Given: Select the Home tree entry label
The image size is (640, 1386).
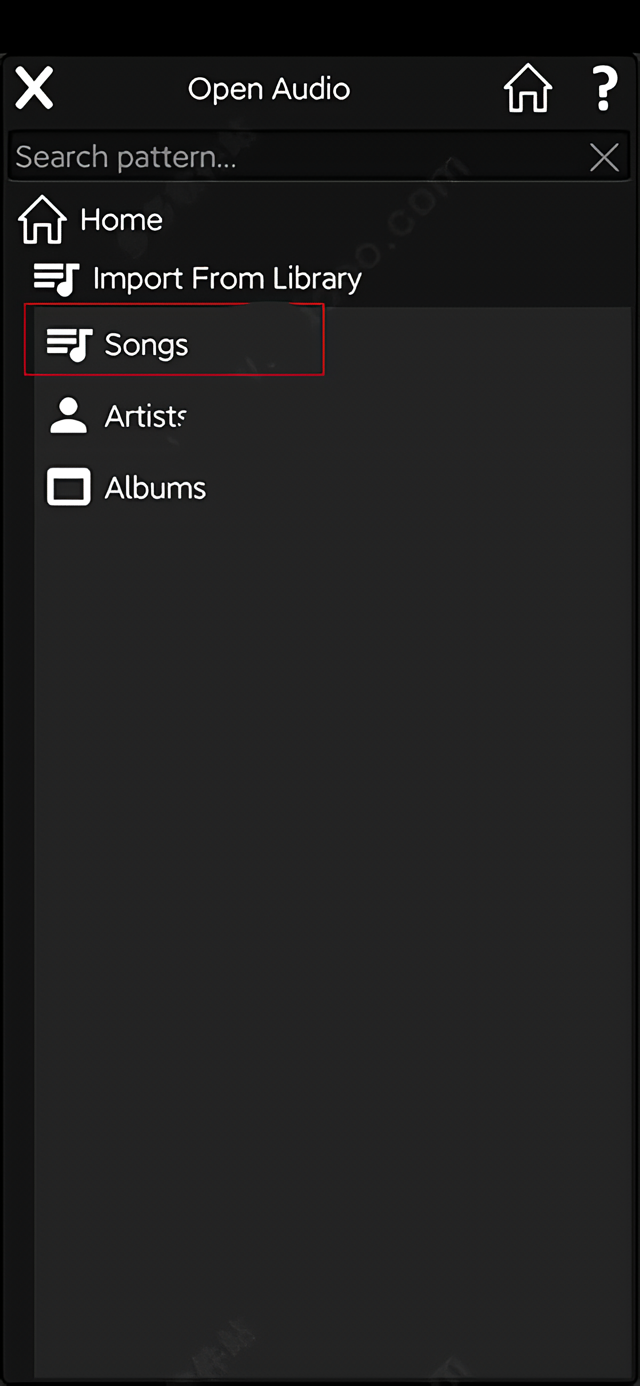Looking at the screenshot, I should (121, 220).
